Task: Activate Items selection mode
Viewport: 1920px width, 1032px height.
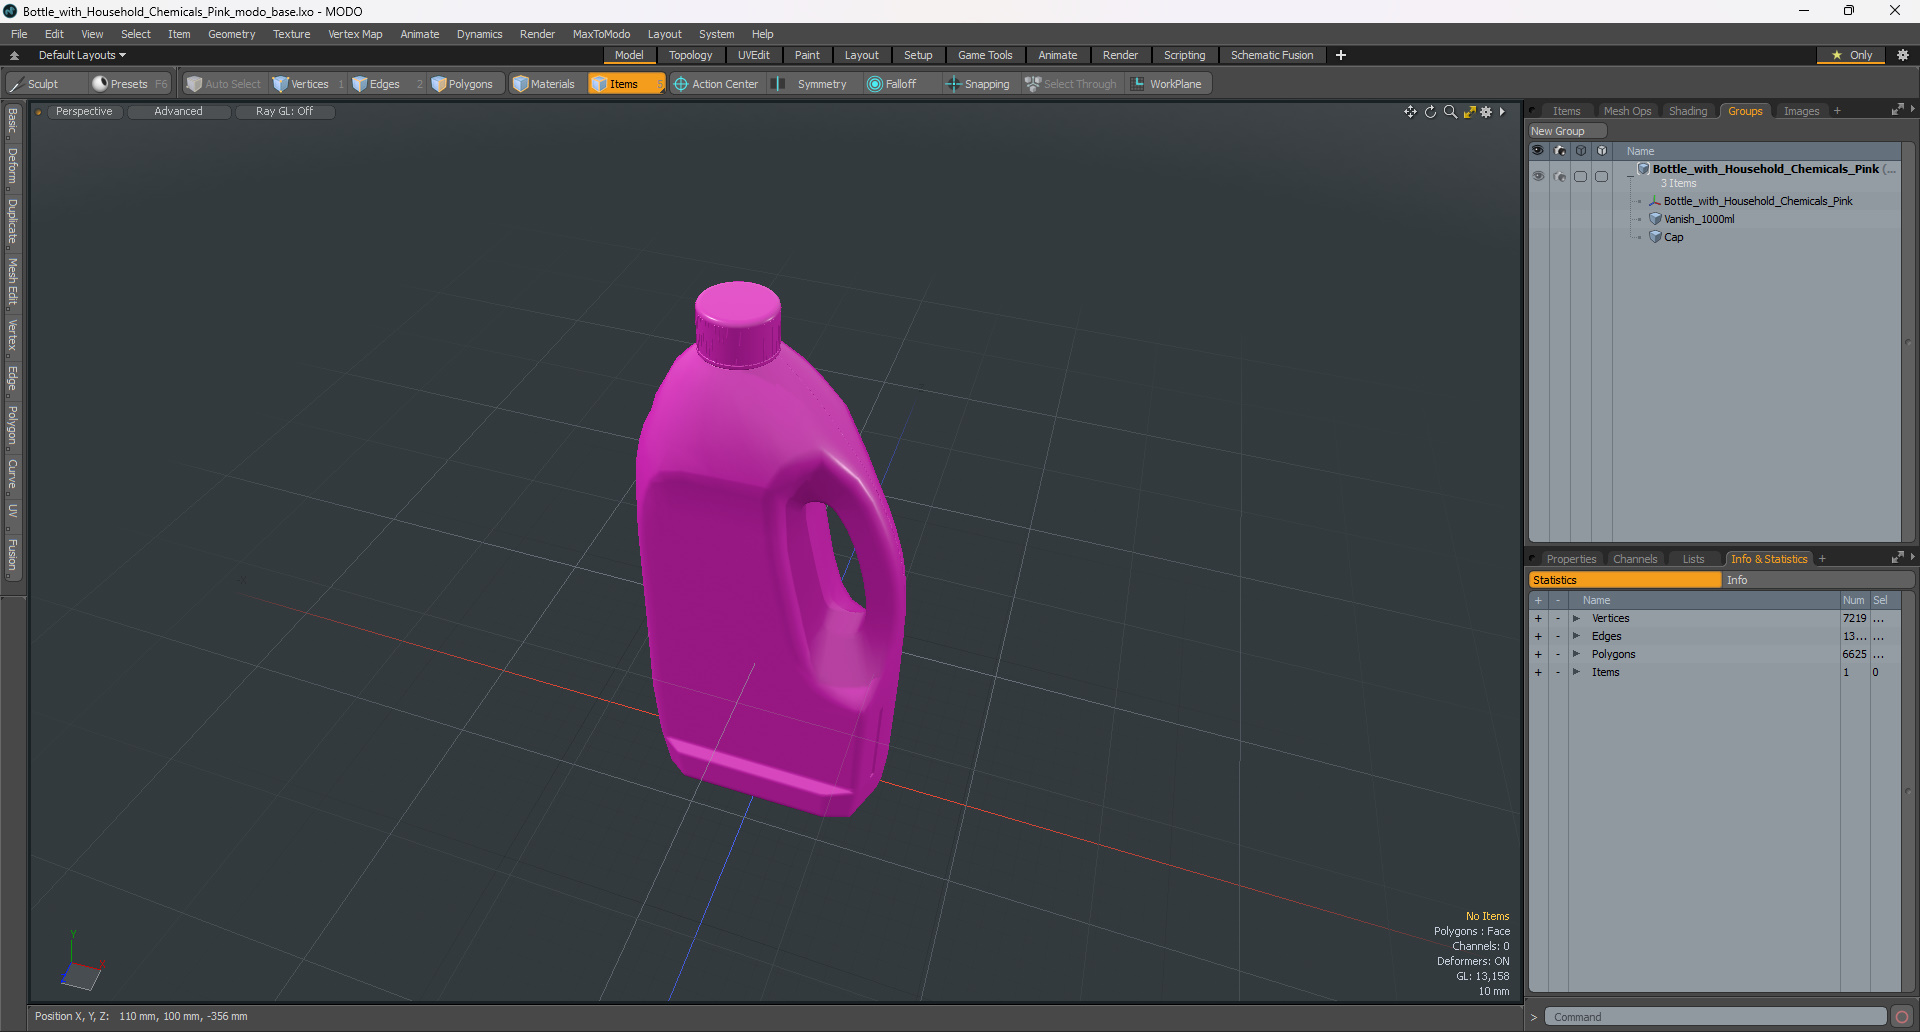Action: (x=625, y=84)
